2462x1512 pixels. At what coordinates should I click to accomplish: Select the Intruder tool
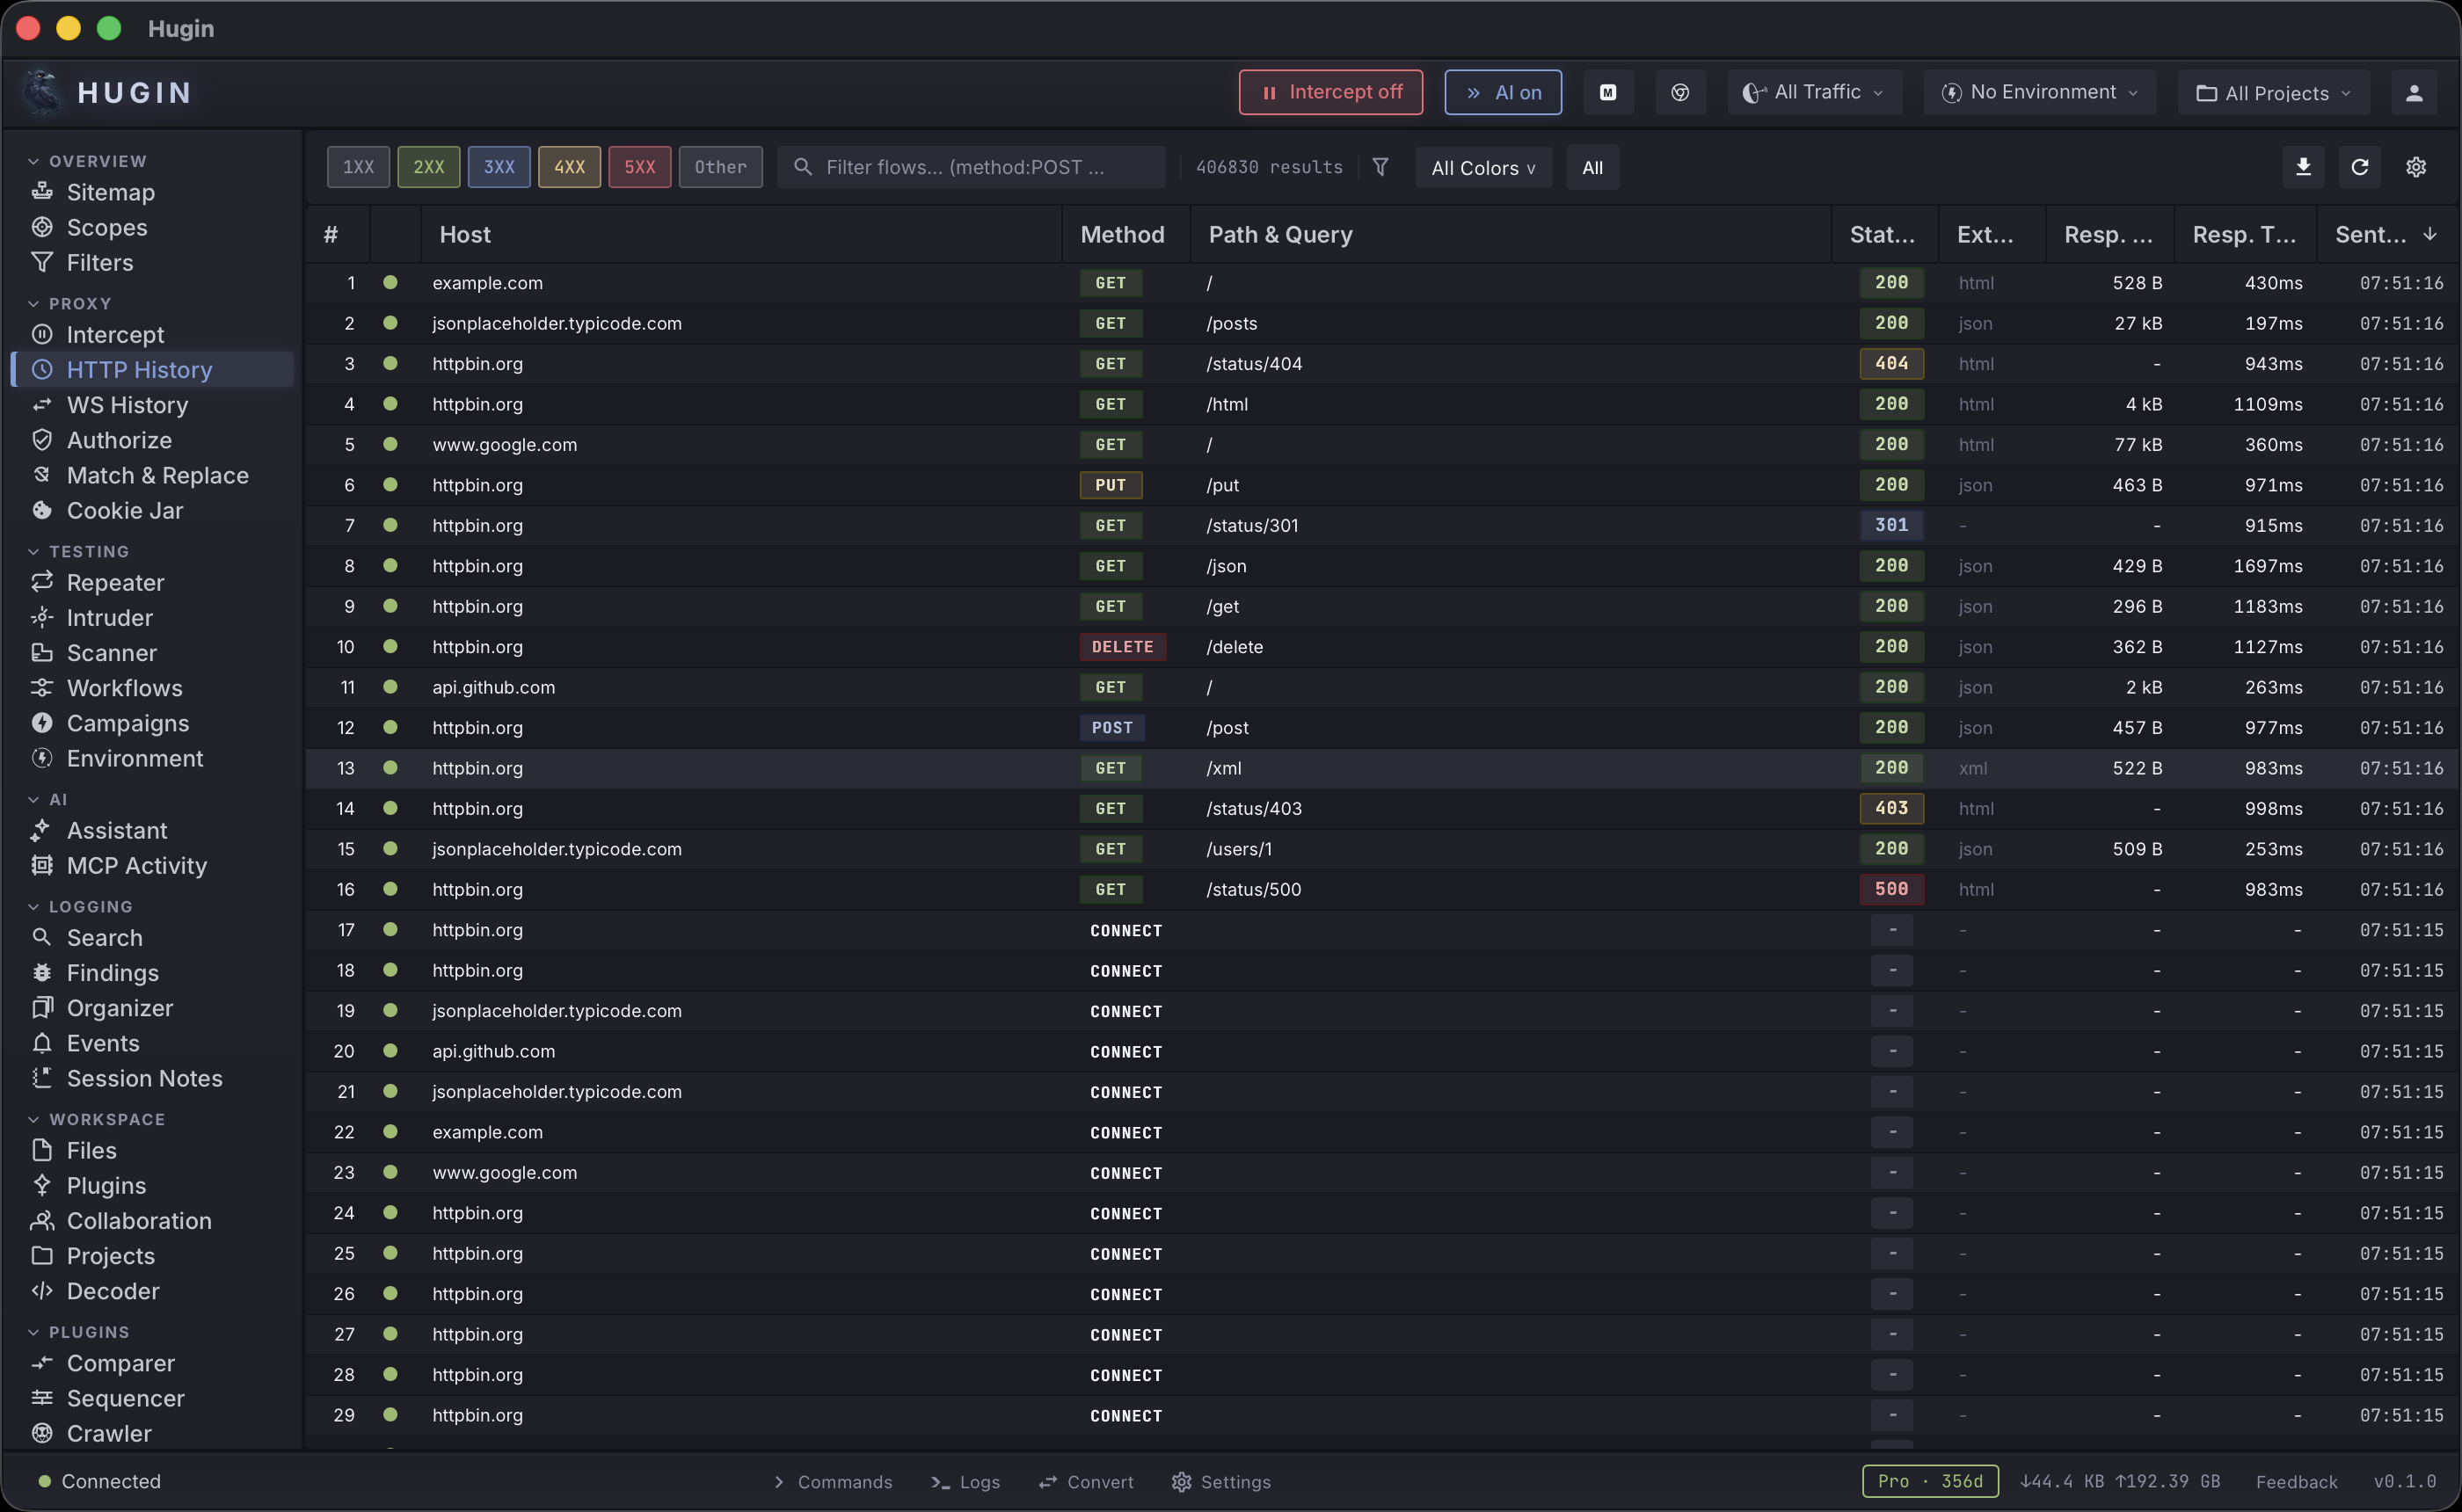click(110, 617)
